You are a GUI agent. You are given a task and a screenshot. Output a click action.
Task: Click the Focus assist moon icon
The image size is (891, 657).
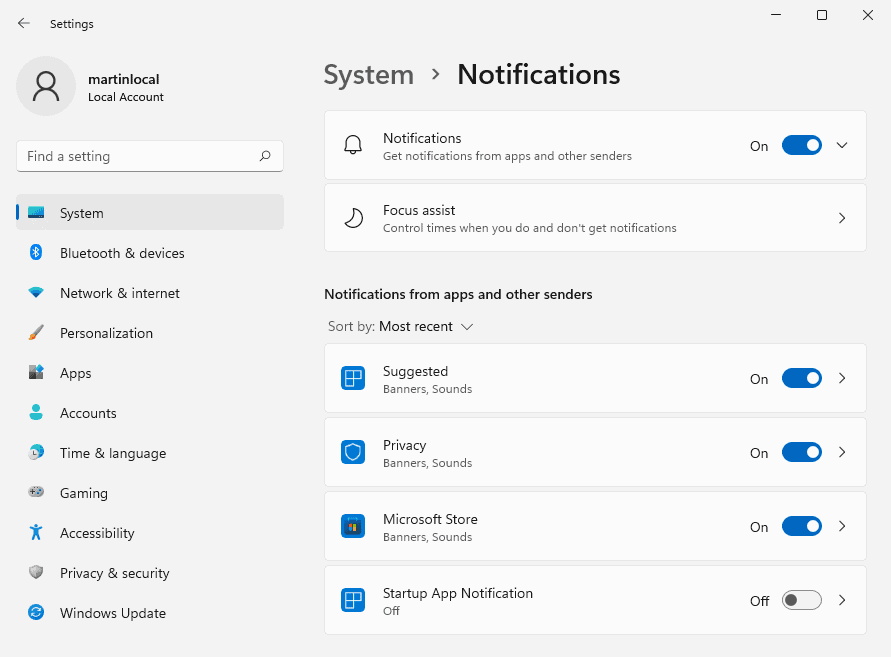tap(353, 218)
